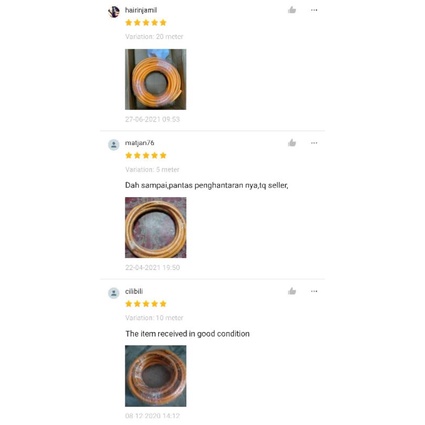Select matjan76's five-star rating
This screenshot has width=425, height=425.
click(146, 155)
